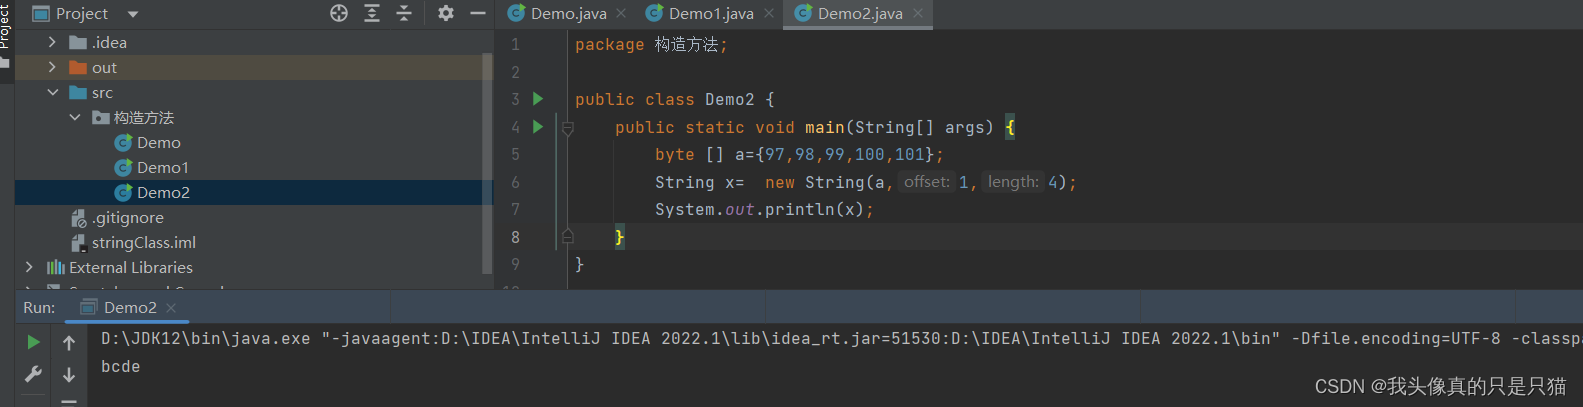Click the class name Demo2 in code
Screen dimensions: 1583x407
(x=730, y=99)
